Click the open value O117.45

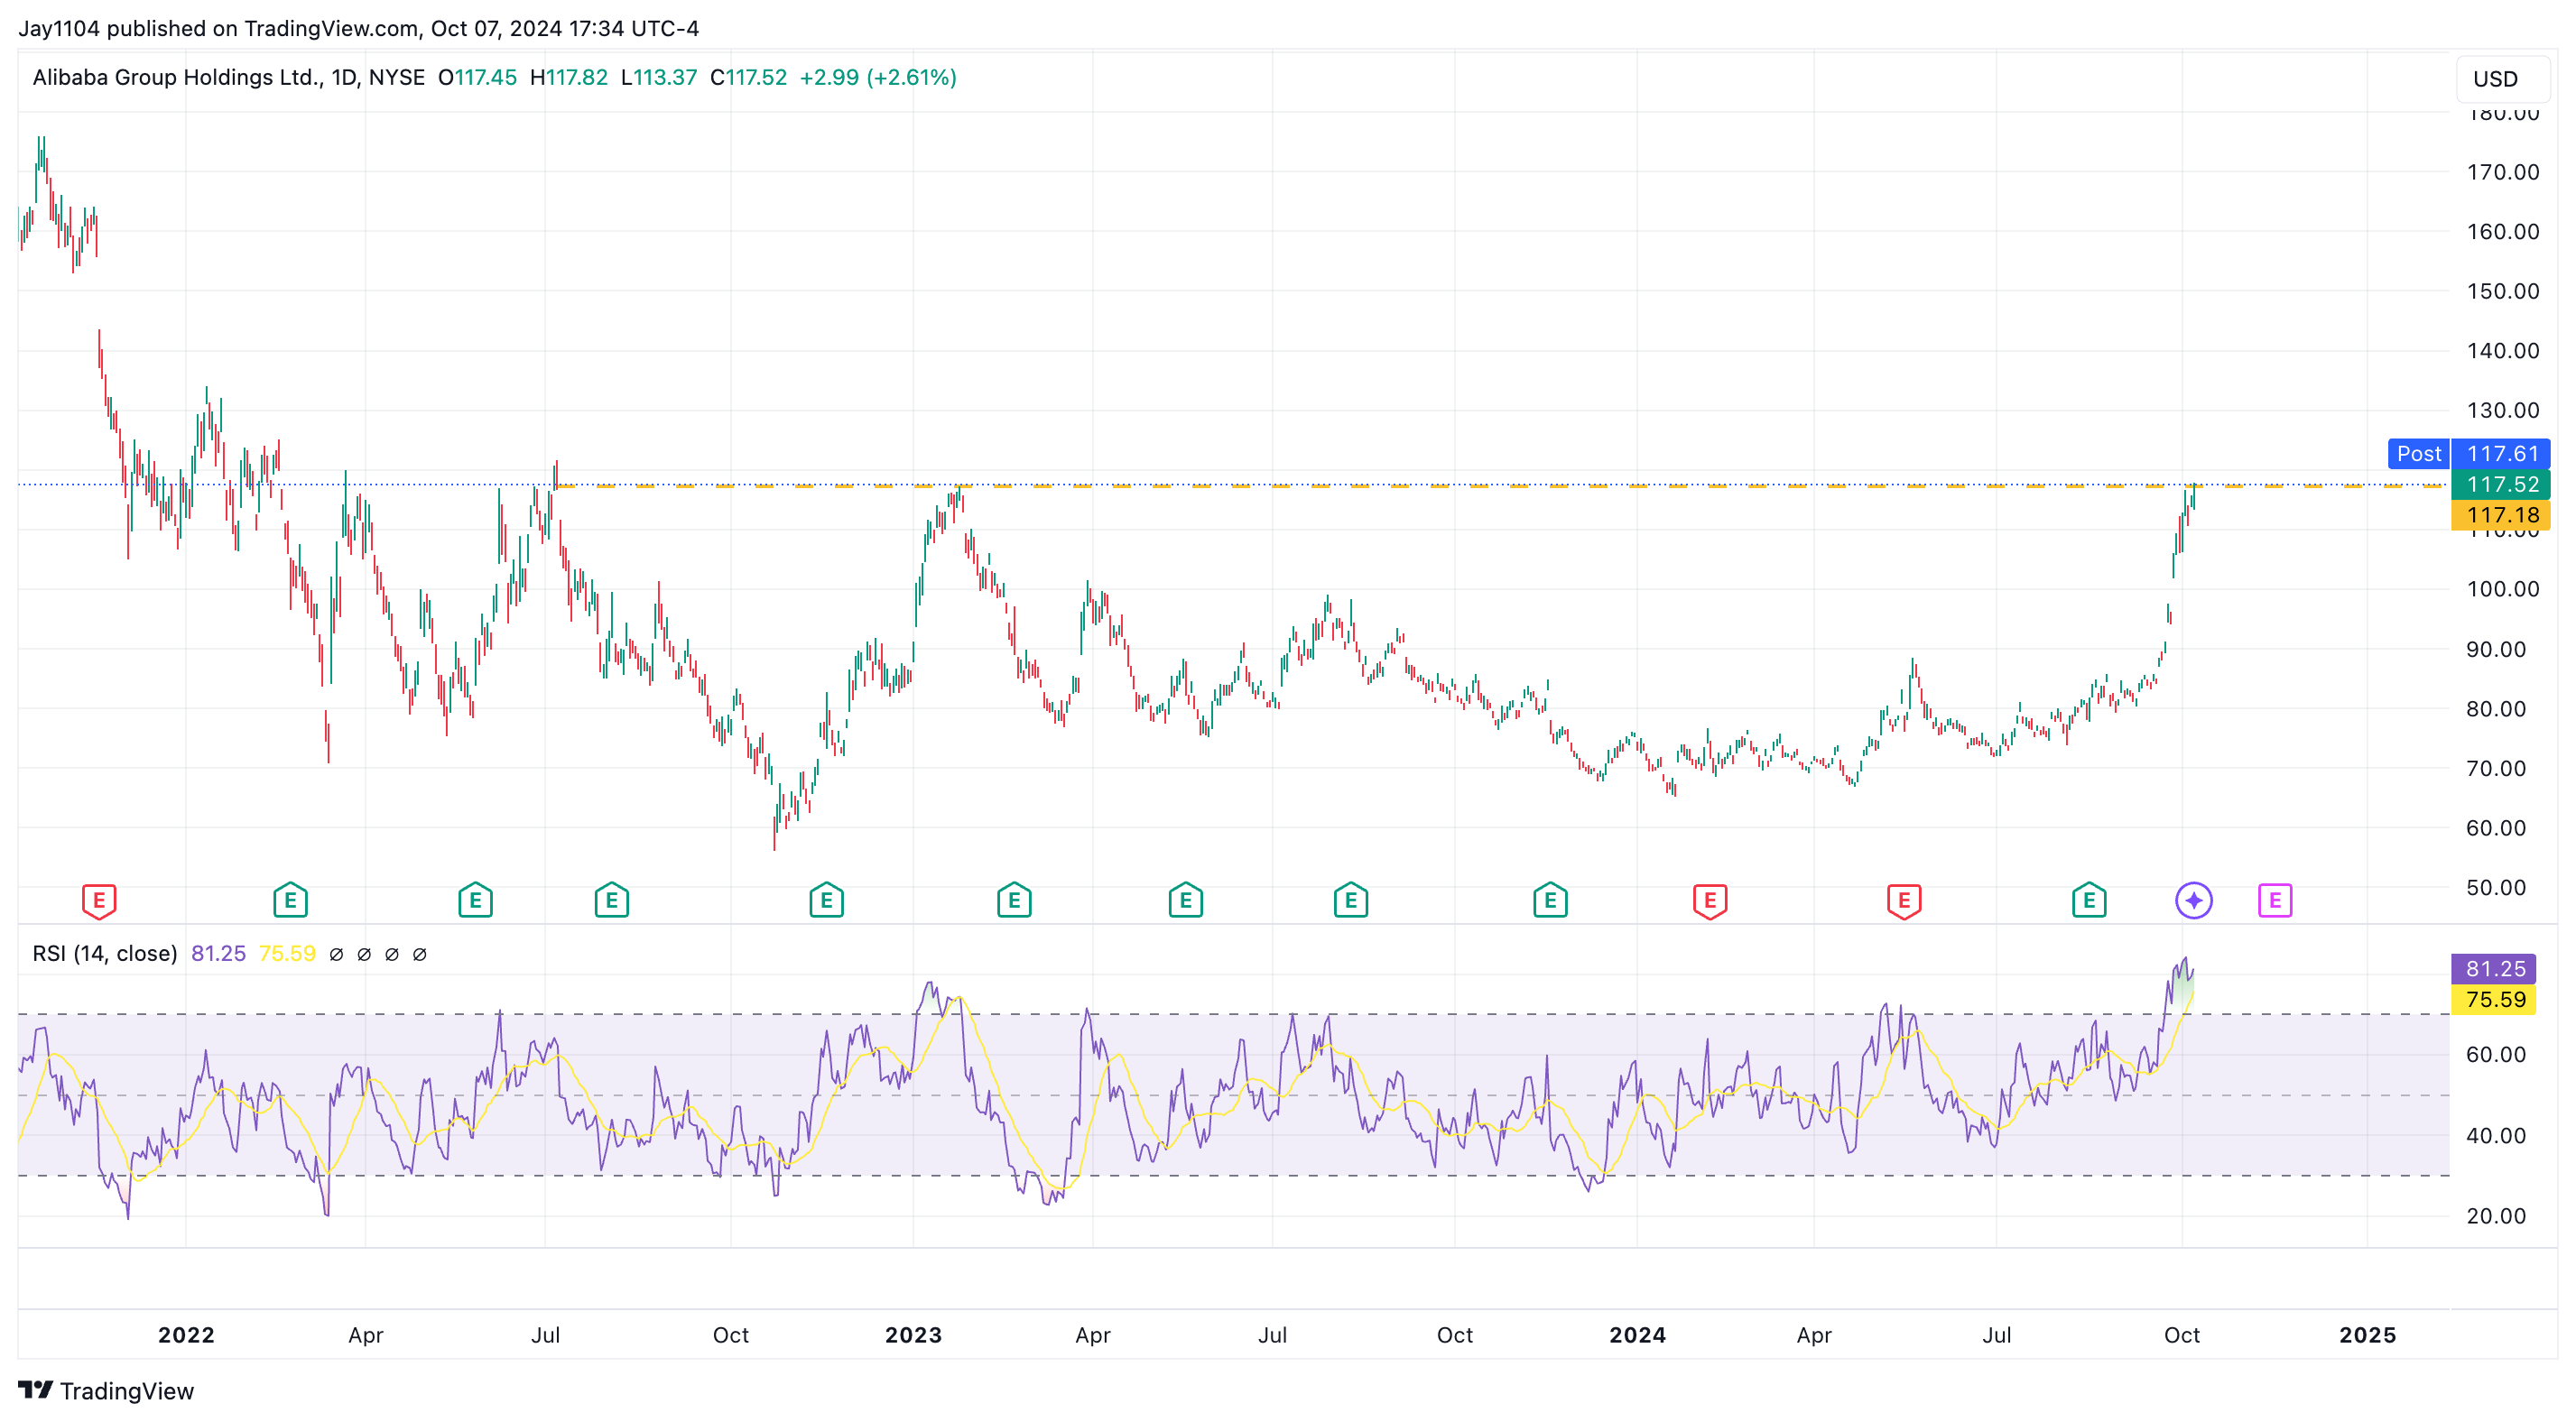[x=477, y=77]
